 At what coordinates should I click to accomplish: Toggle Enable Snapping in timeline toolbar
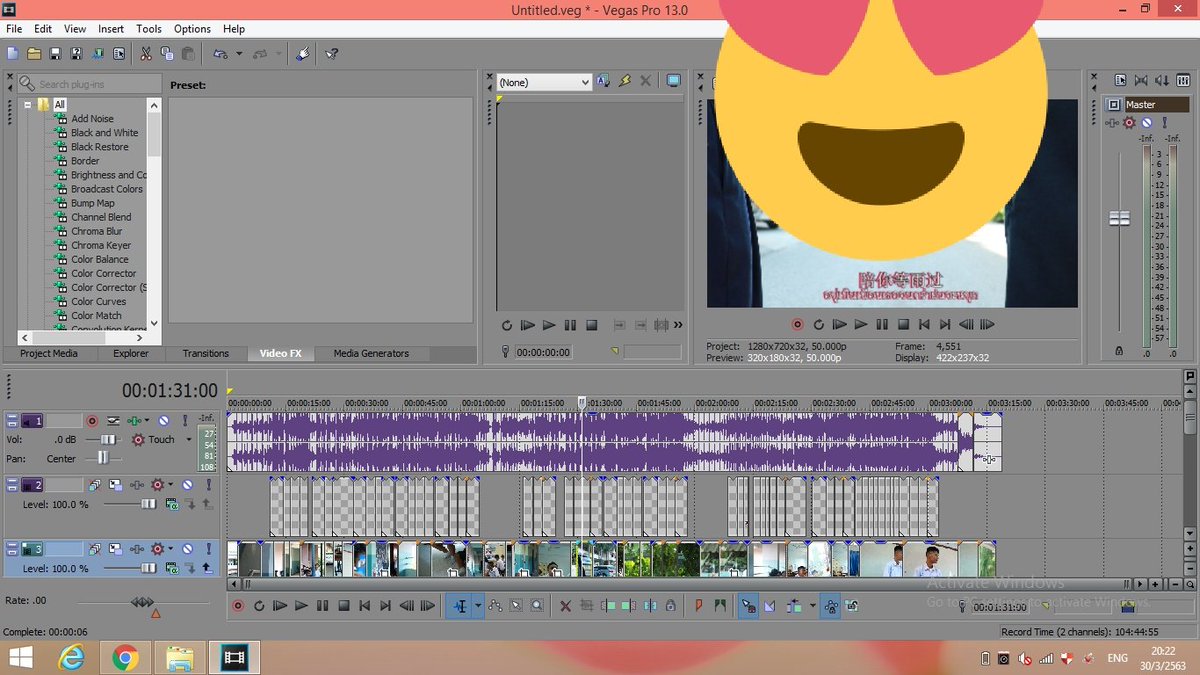[748, 606]
